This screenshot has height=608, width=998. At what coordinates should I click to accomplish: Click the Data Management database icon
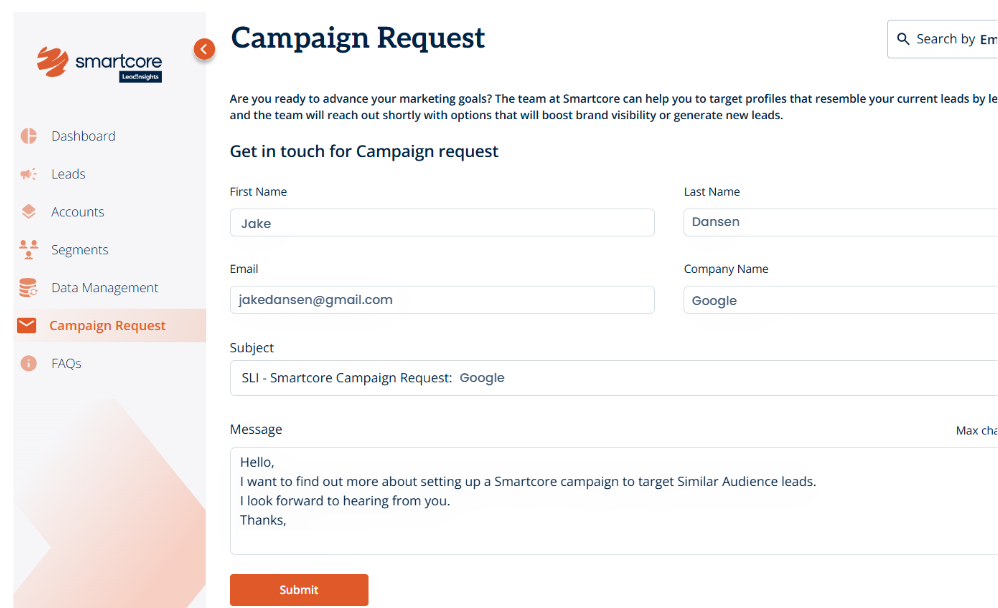pyautogui.click(x=28, y=288)
